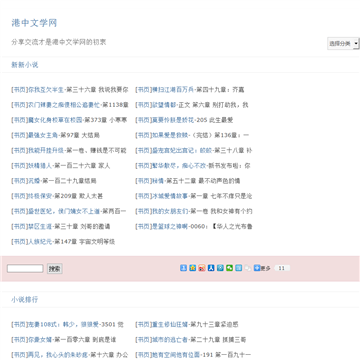This screenshot has height=360, width=360.
Task: Open ranked novel 重生修仙狂婿
Action: click(x=170, y=324)
